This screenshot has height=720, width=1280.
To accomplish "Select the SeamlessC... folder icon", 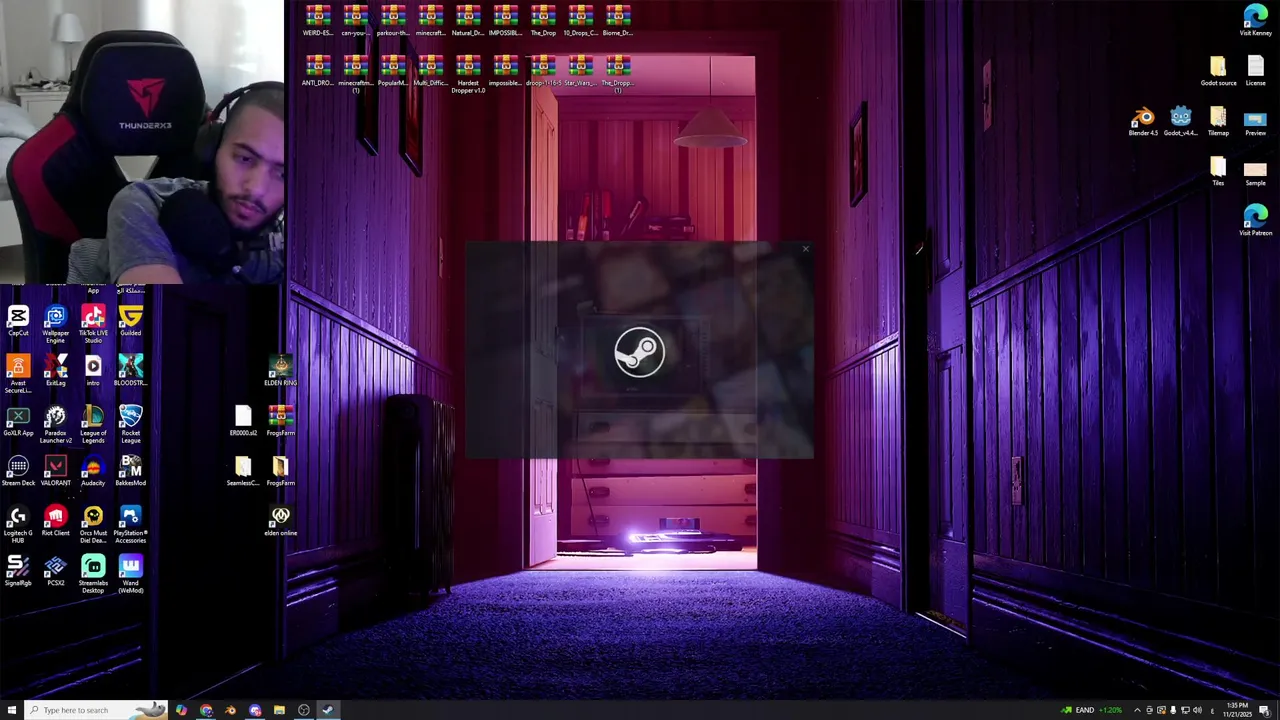I will pyautogui.click(x=243, y=472).
